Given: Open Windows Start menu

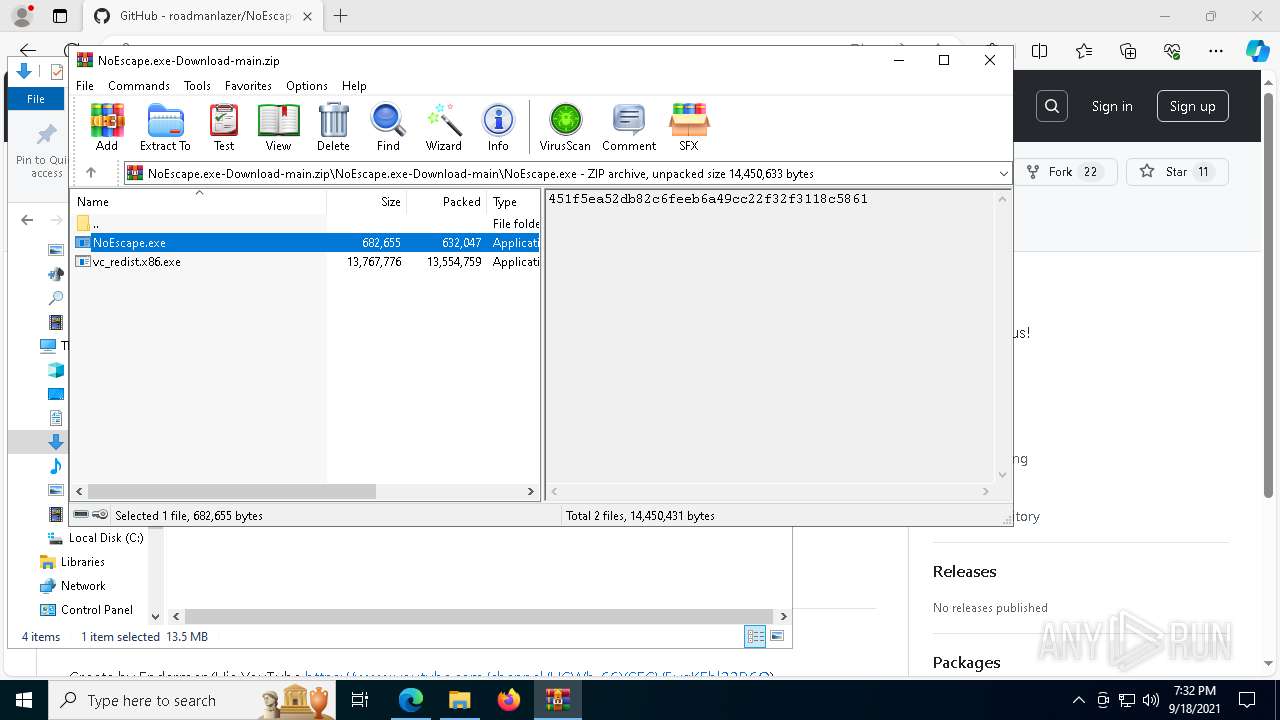Looking at the screenshot, I should [24, 700].
